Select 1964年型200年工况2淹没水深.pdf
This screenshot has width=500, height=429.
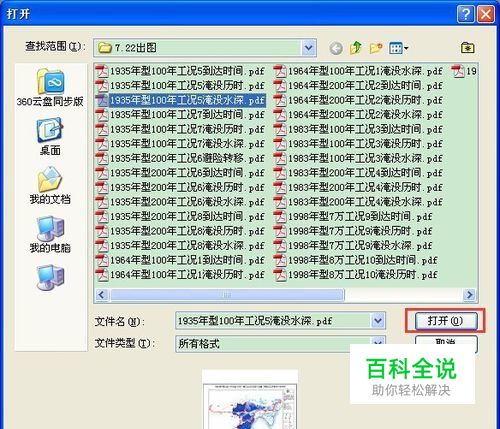tap(358, 115)
